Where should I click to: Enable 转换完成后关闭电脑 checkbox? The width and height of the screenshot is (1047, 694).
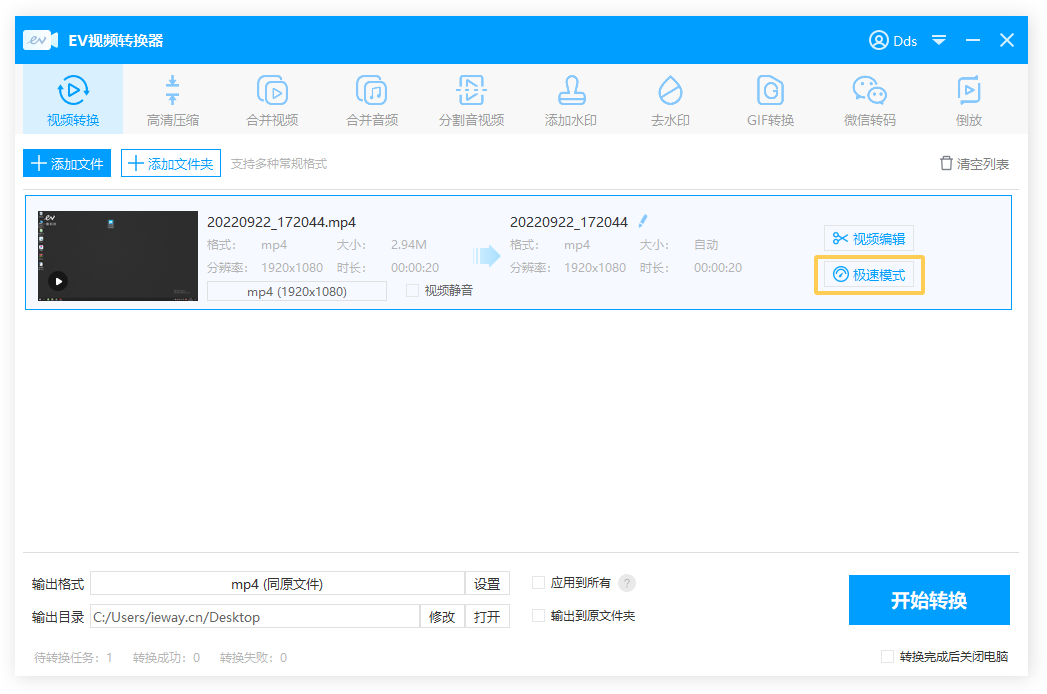click(x=887, y=657)
